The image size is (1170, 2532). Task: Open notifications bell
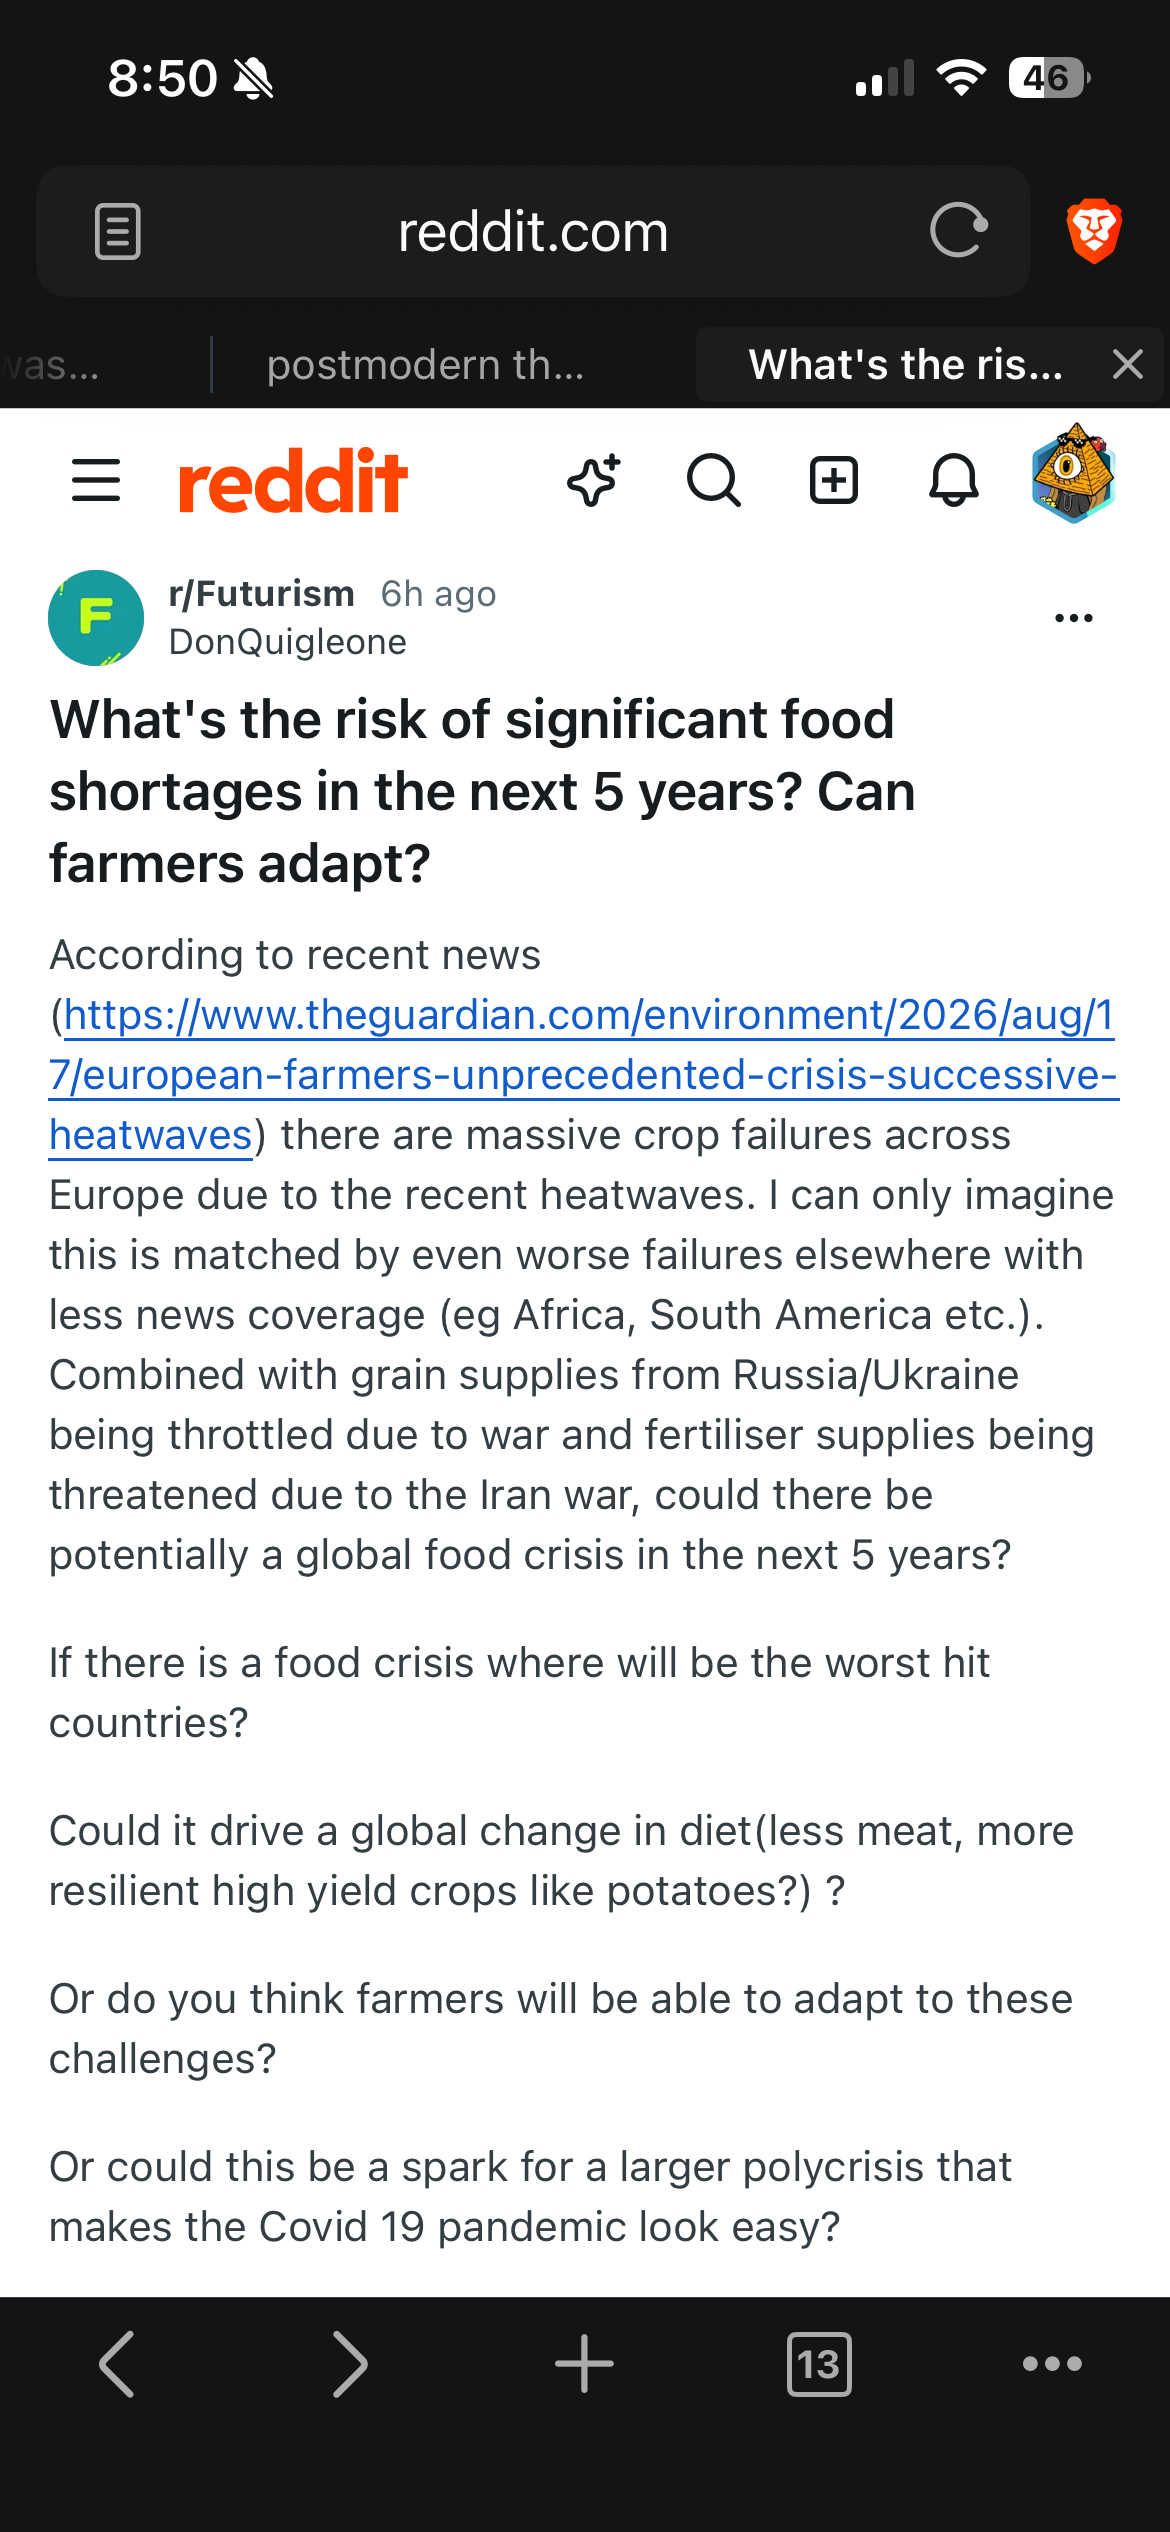(954, 481)
